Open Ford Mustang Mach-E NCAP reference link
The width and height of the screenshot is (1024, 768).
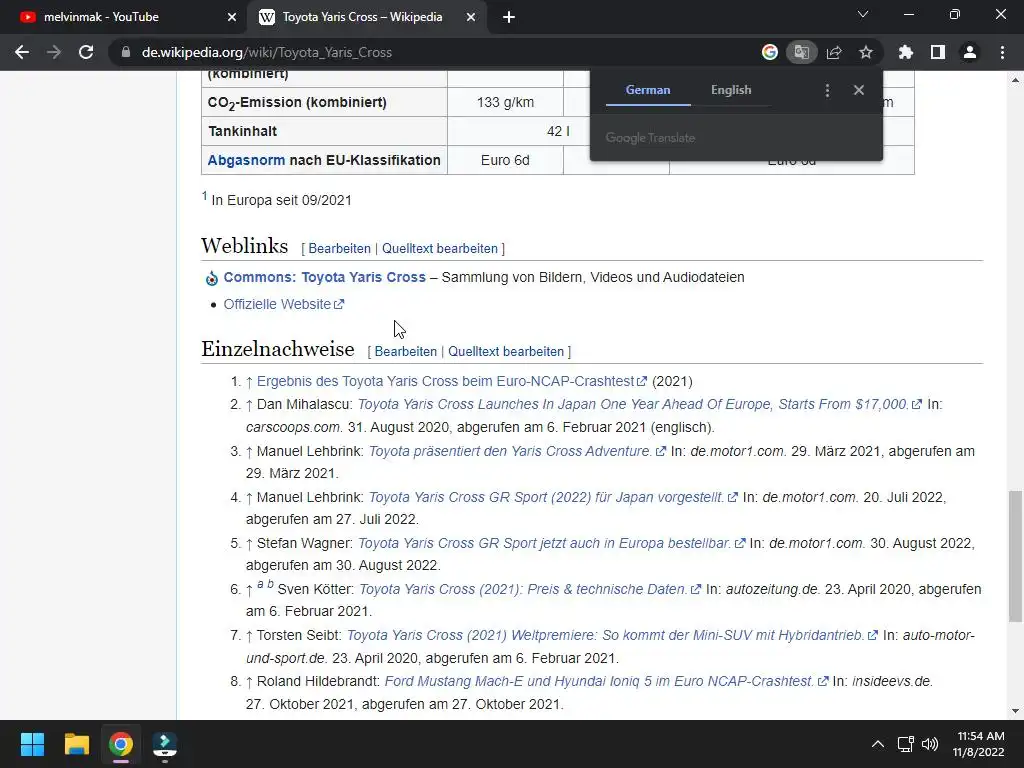click(x=605, y=681)
